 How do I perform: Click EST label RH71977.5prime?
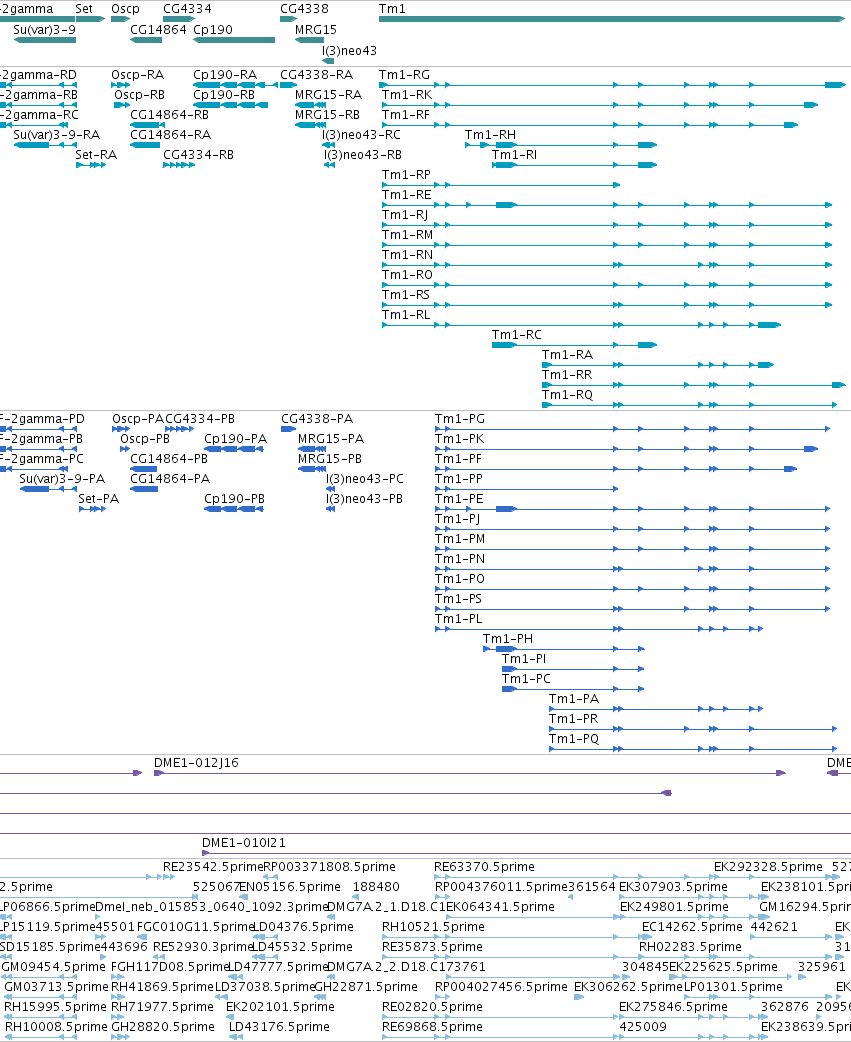click(x=162, y=1006)
